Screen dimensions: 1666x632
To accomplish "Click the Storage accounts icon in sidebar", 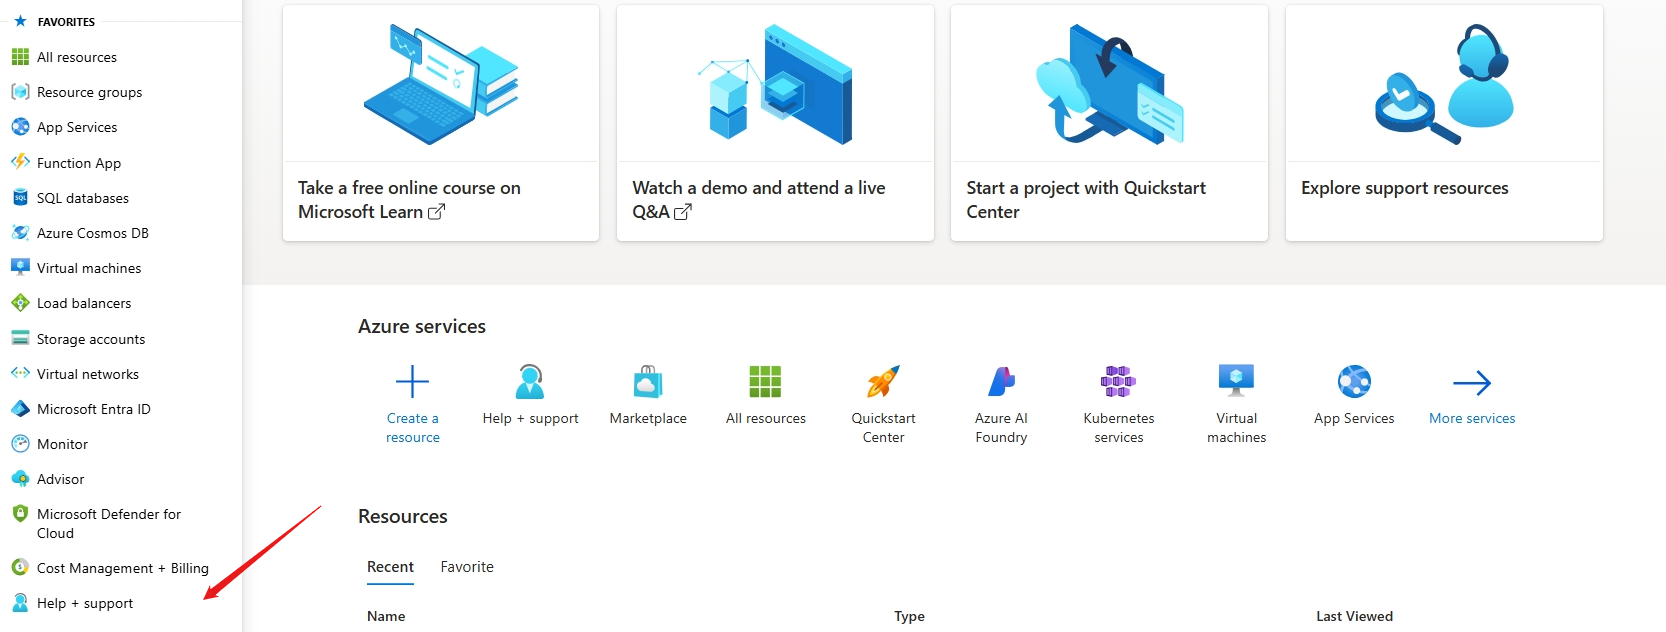I will (x=20, y=338).
